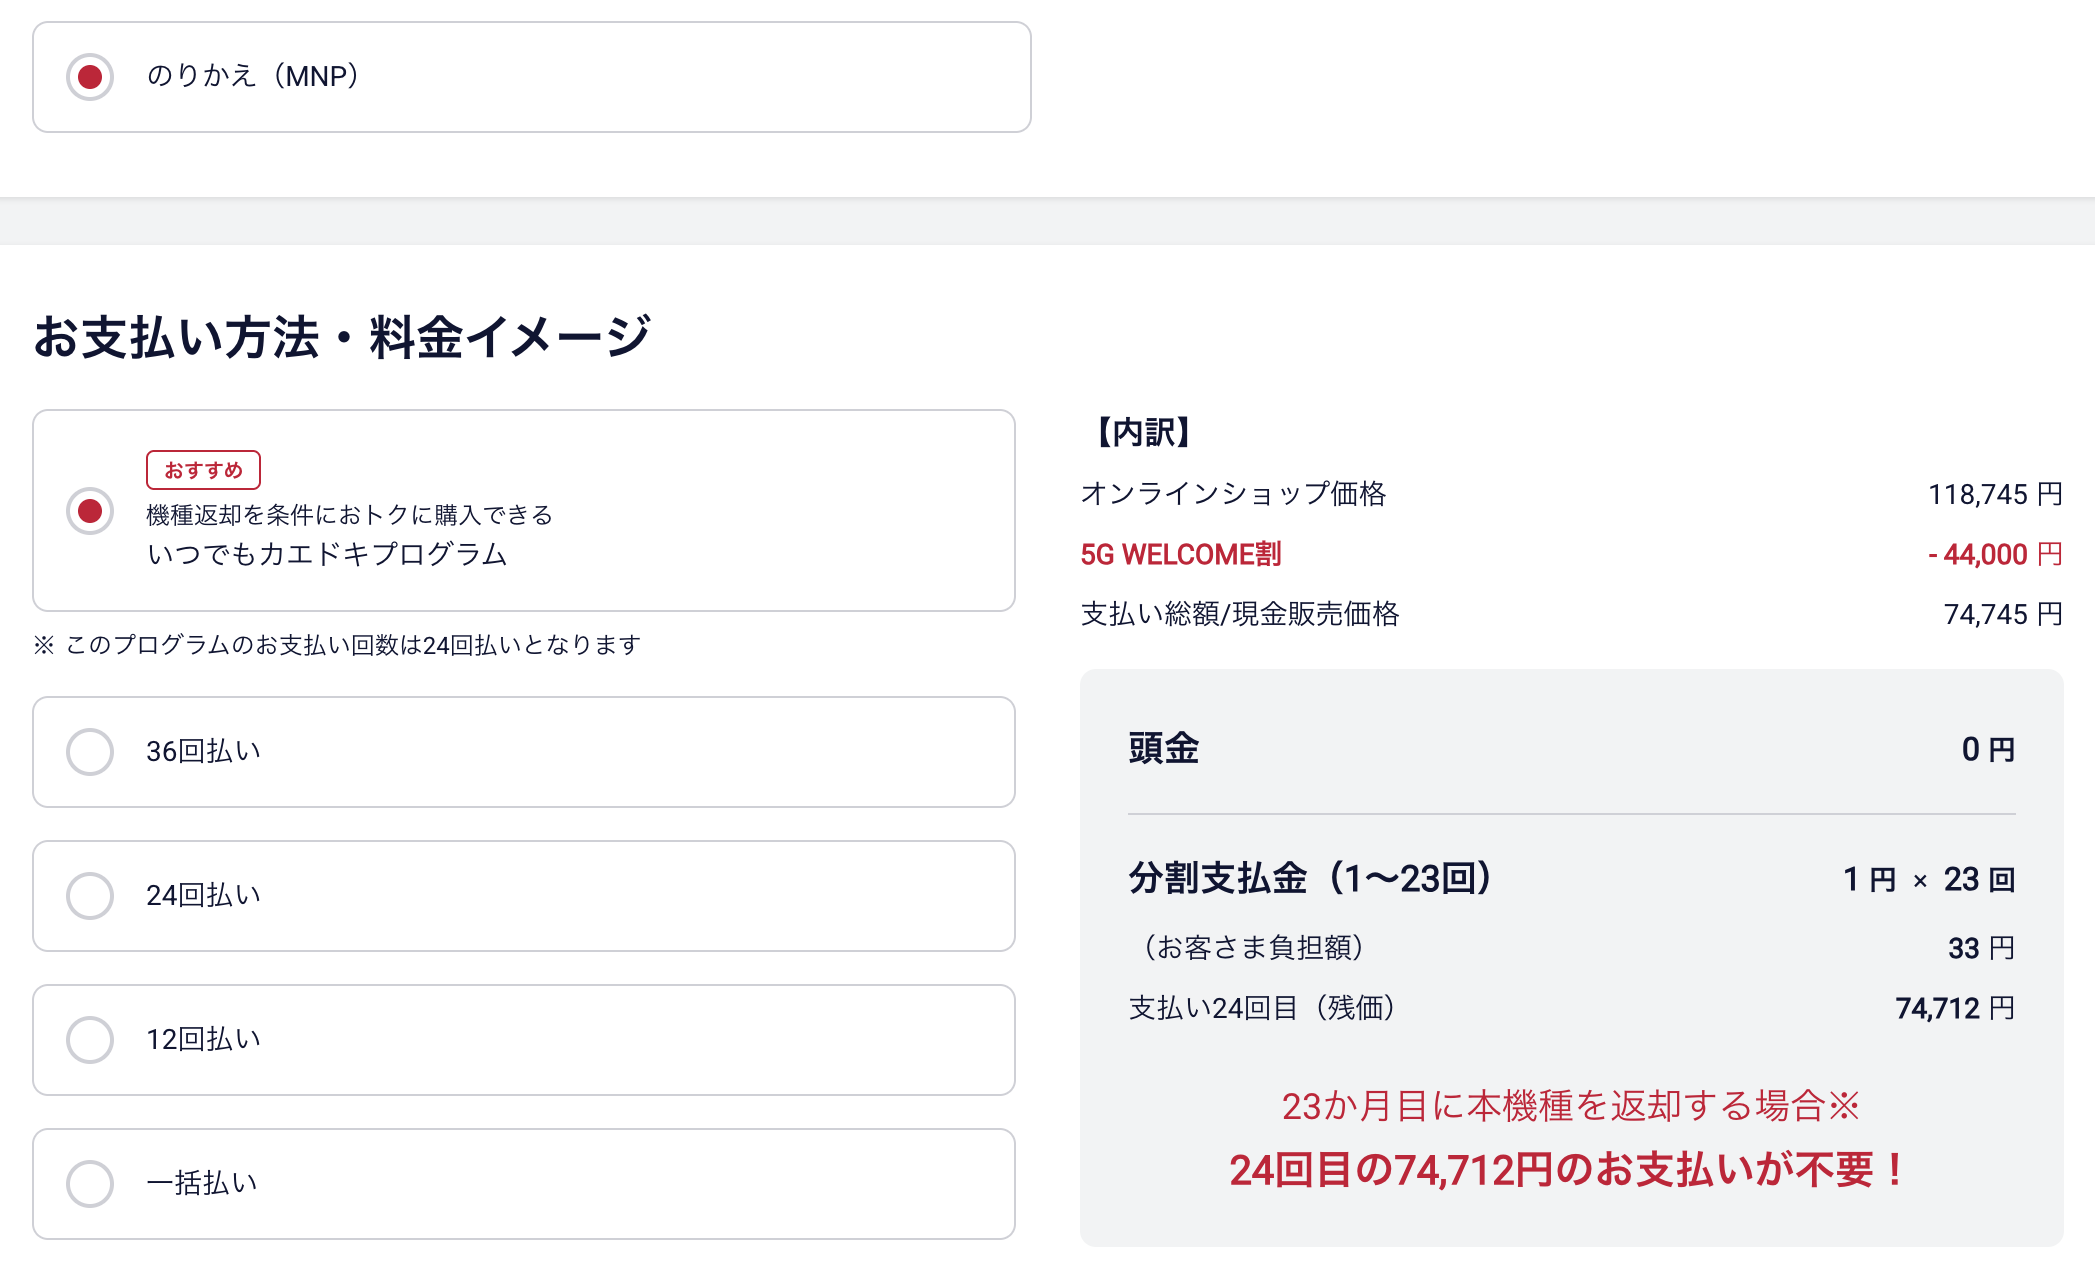
Task: Click the 頭金 down payment label
Action: click(x=1163, y=749)
